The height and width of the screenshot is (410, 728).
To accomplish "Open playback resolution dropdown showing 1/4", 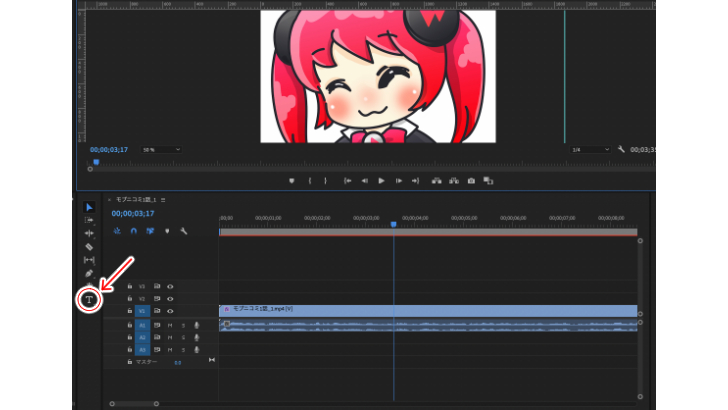I will coord(590,150).
